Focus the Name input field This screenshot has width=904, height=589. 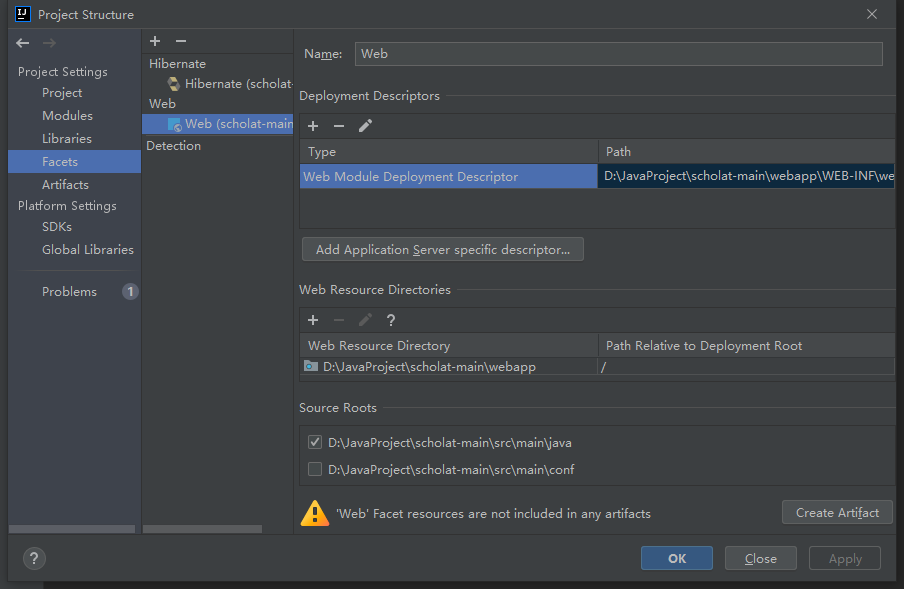click(619, 54)
